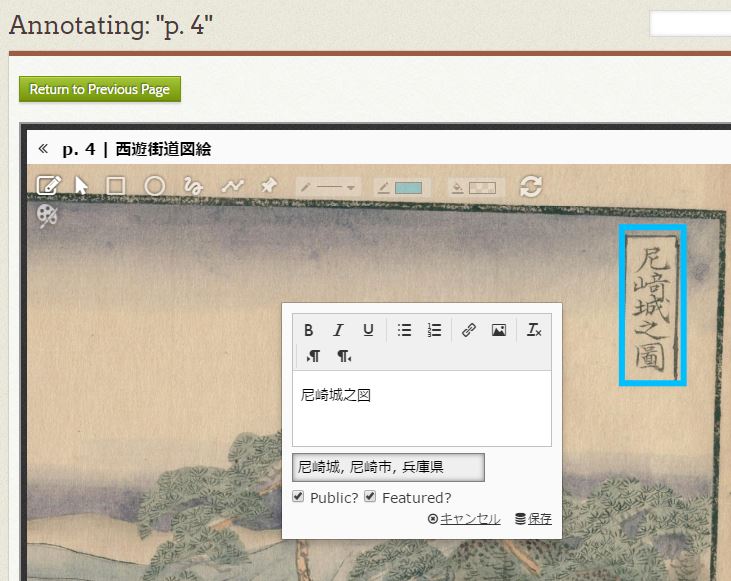
Task: Select the pointer arrow tool
Action: coord(81,186)
